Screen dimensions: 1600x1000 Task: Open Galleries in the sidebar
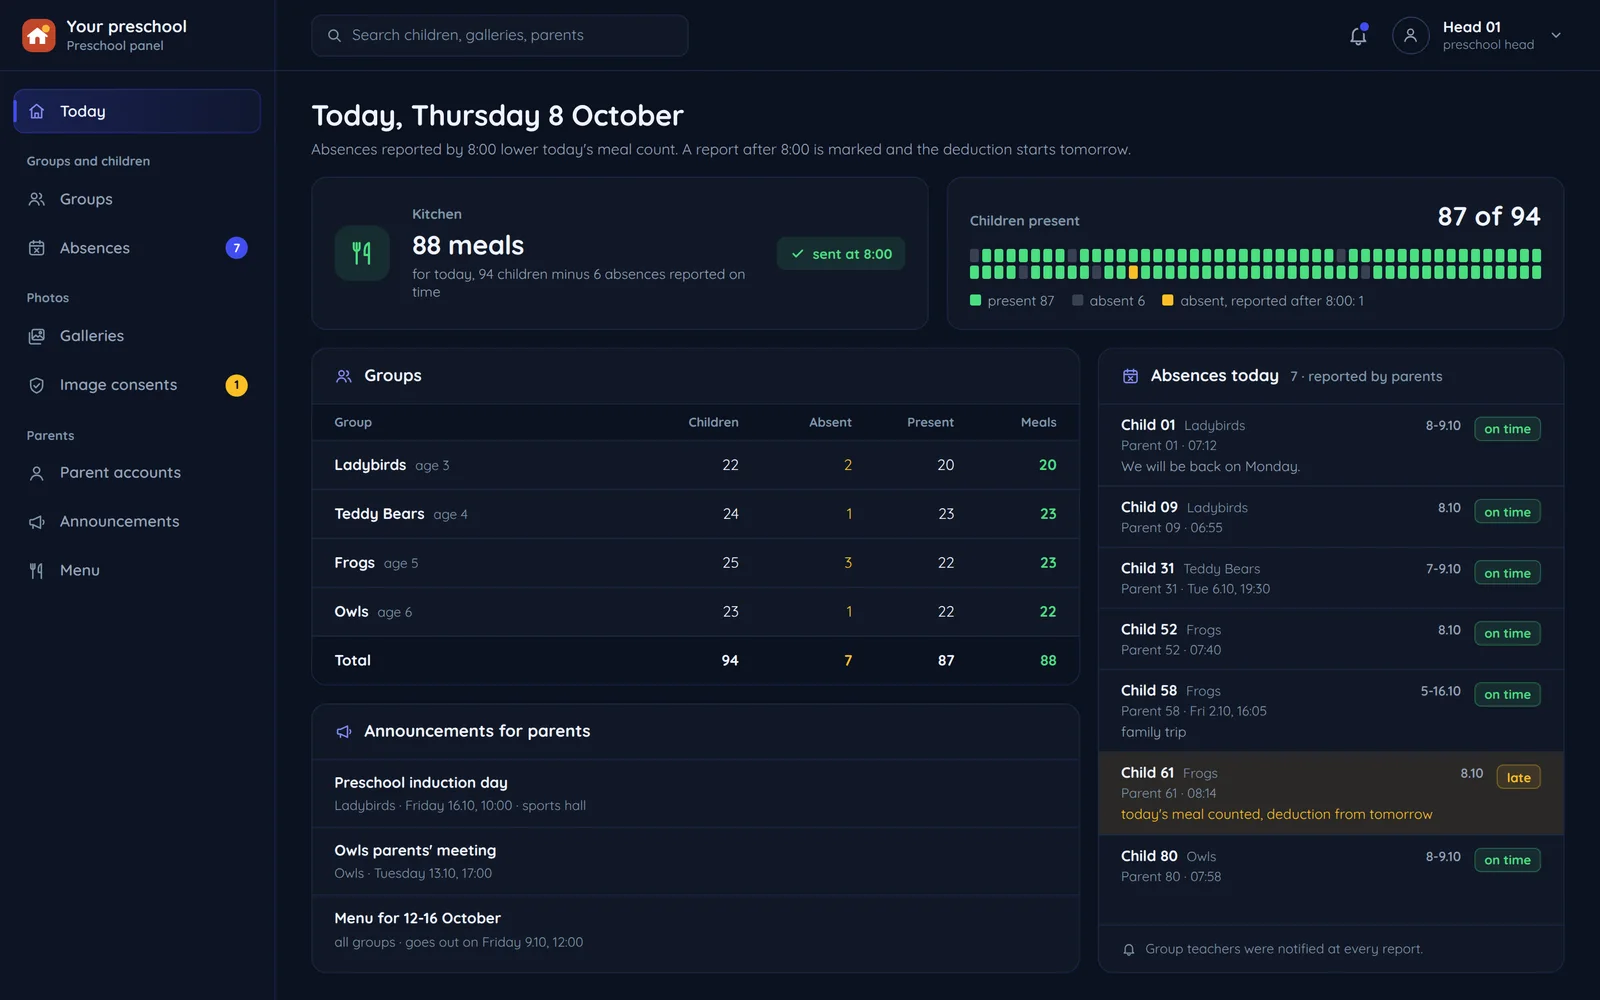coord(137,336)
